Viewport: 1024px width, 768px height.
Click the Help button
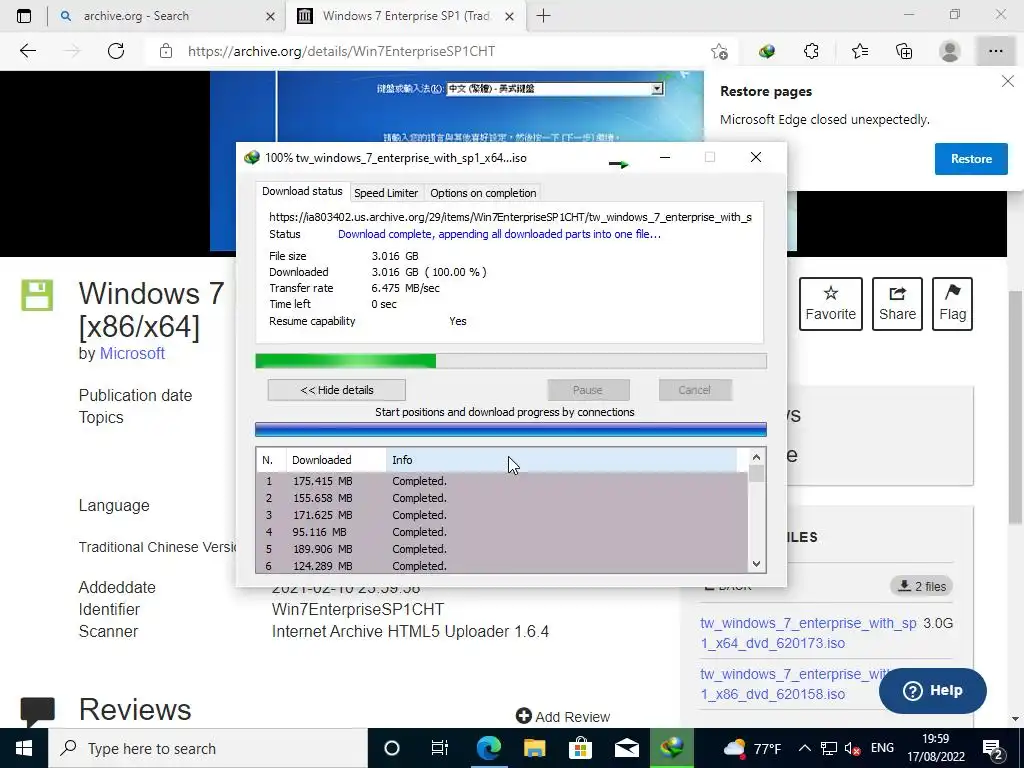point(933,690)
